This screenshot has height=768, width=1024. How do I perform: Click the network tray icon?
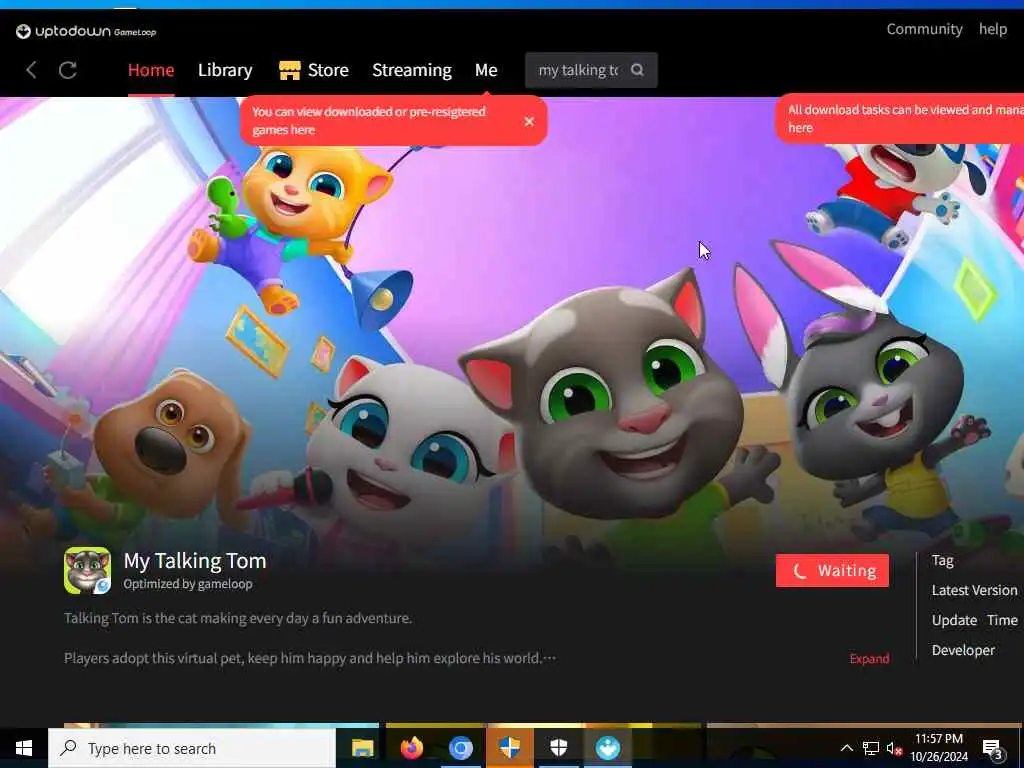871,748
